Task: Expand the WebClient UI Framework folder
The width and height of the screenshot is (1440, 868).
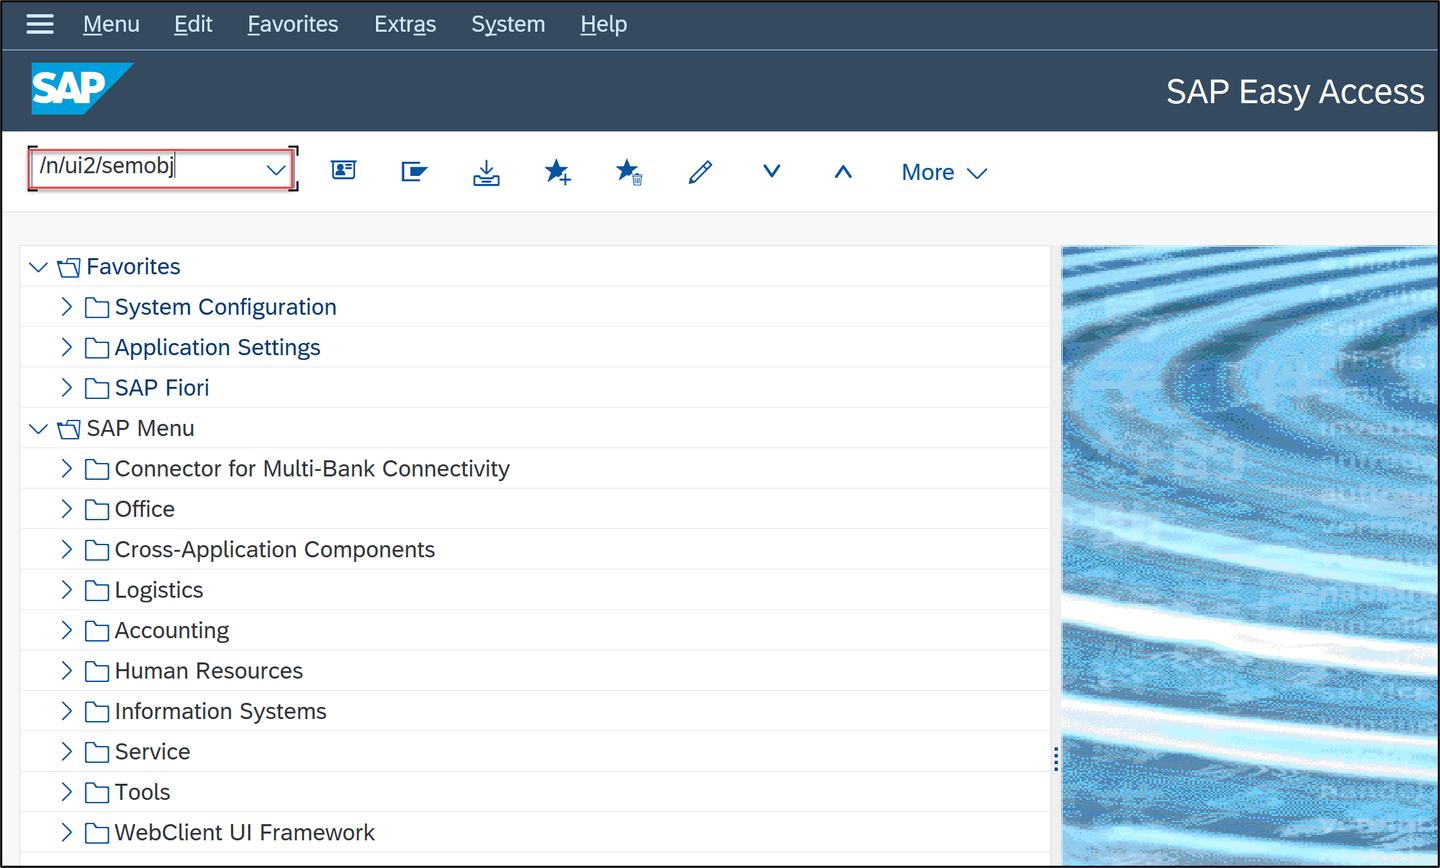Action: [66, 832]
